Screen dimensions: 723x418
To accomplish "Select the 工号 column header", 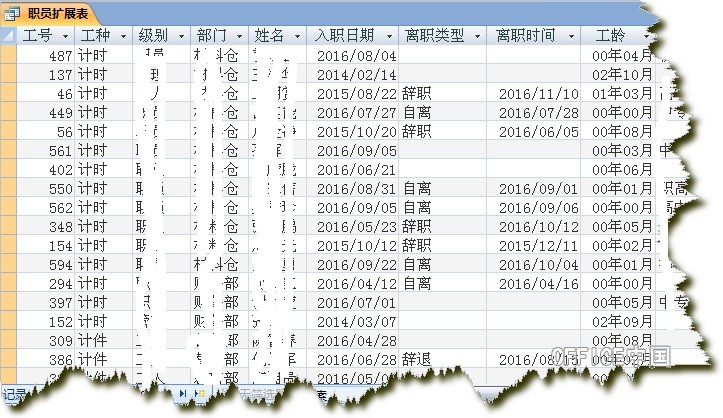I will coord(45,35).
